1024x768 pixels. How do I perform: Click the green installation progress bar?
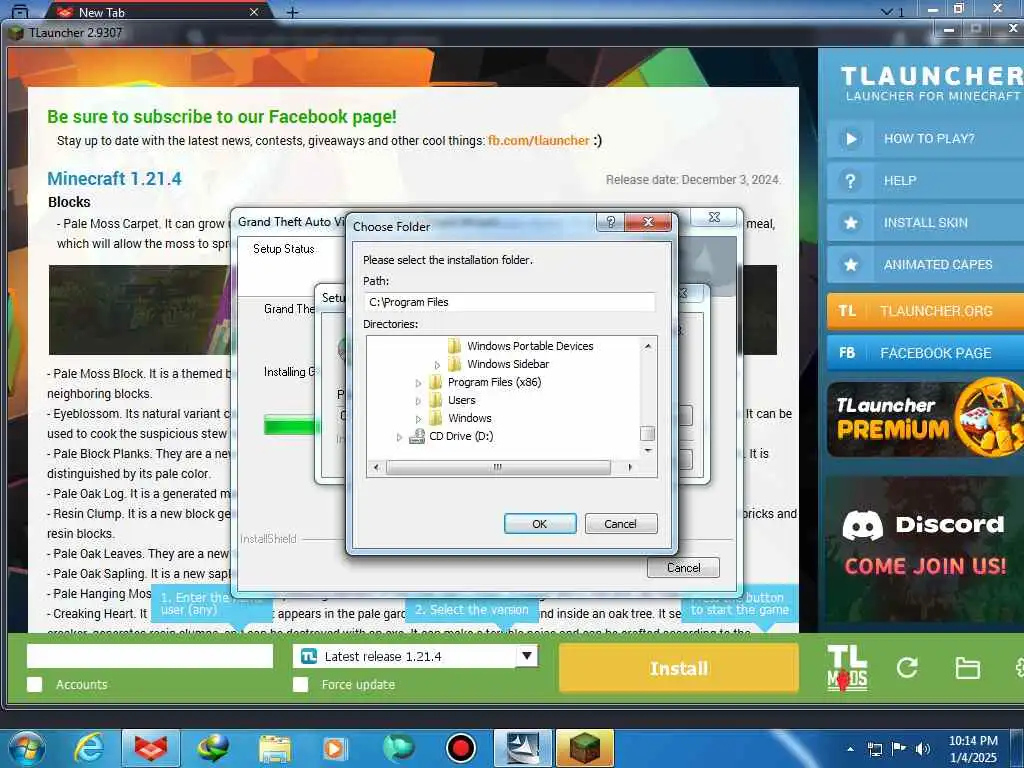[291, 425]
